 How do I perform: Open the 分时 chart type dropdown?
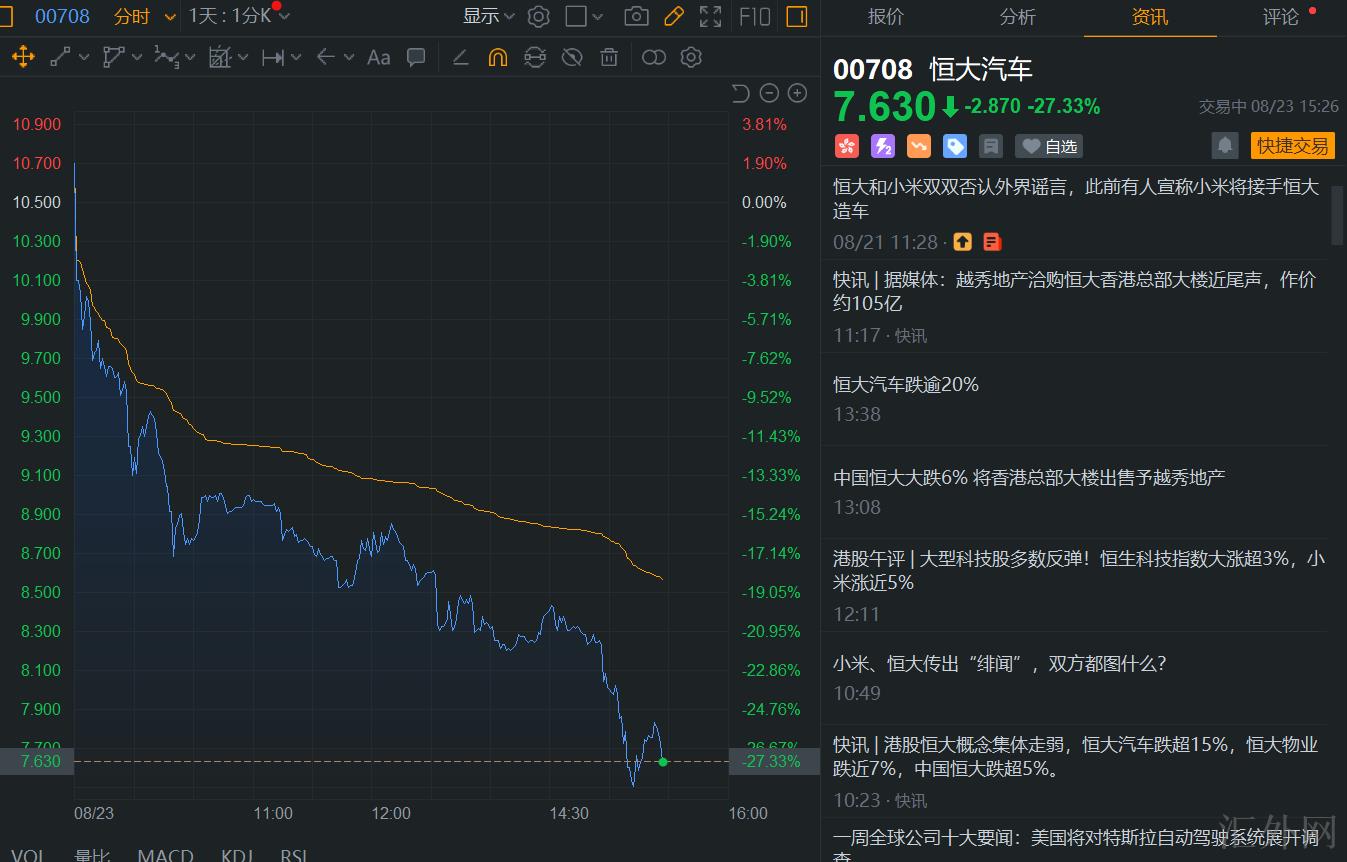[141, 16]
